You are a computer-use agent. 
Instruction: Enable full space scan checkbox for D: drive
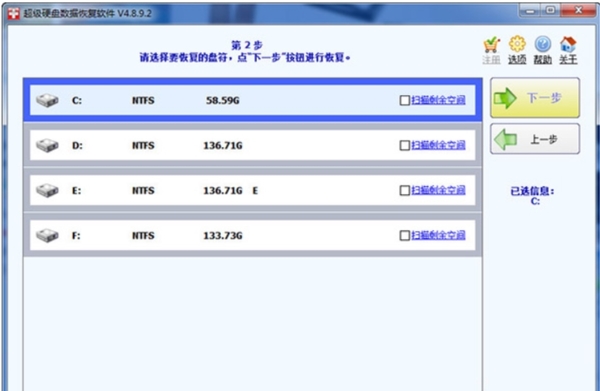tap(404, 145)
